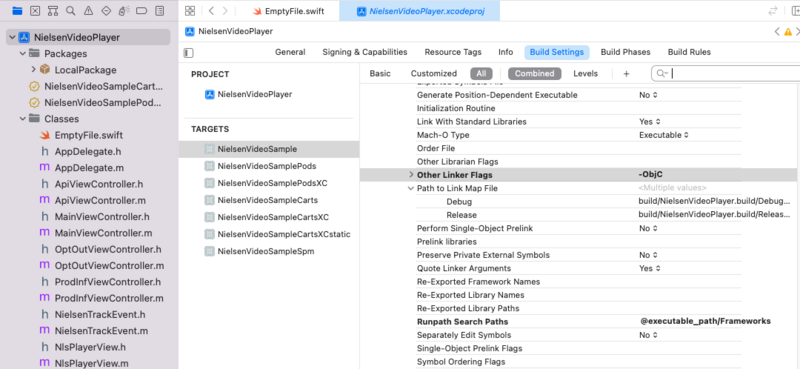800x369 pixels.
Task: Click the Runpath Search Paths value
Action: point(706,322)
